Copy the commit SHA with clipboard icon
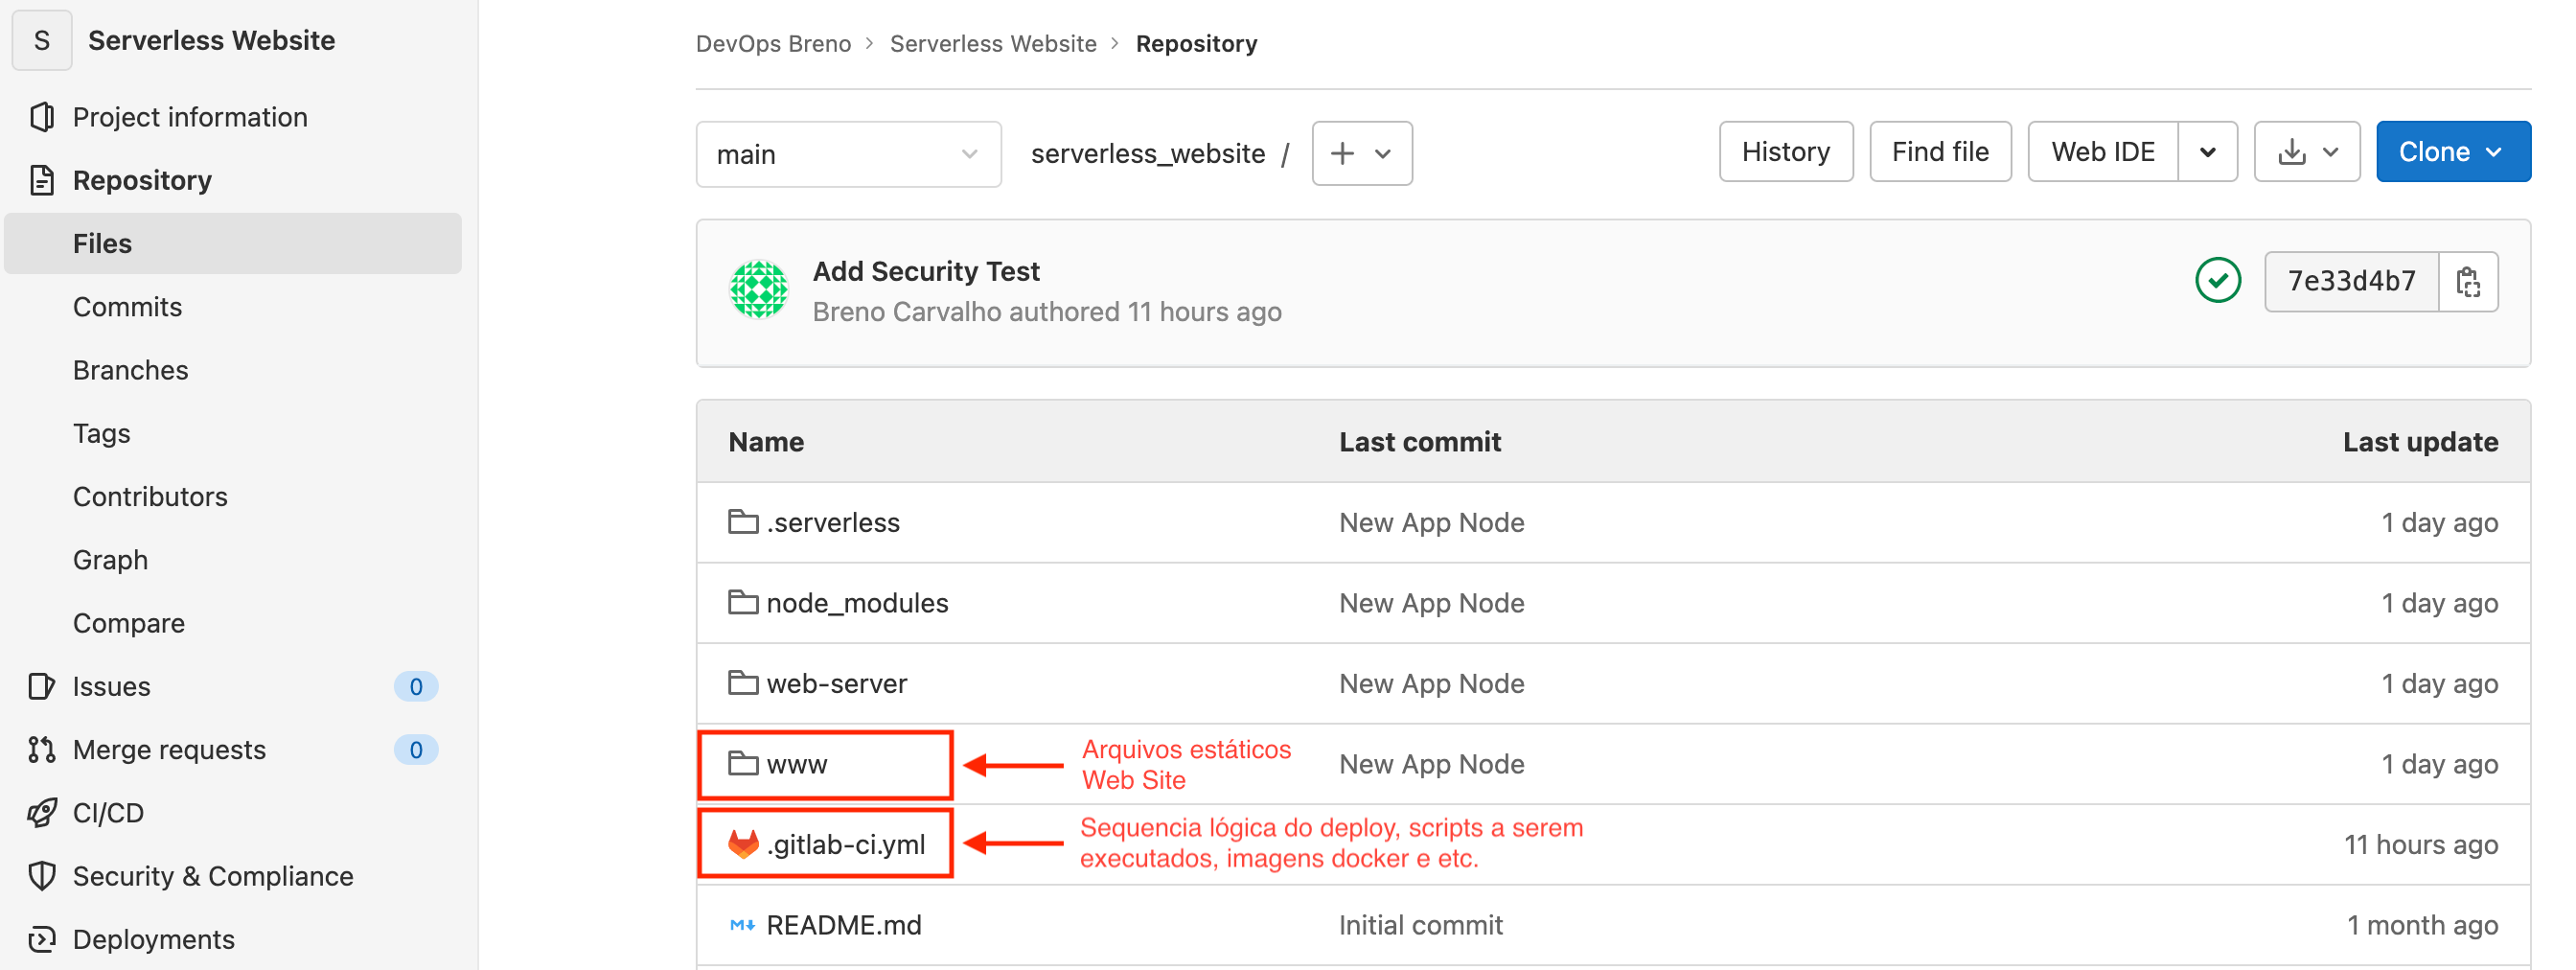Viewport: 2576px width, 970px height. tap(2467, 282)
